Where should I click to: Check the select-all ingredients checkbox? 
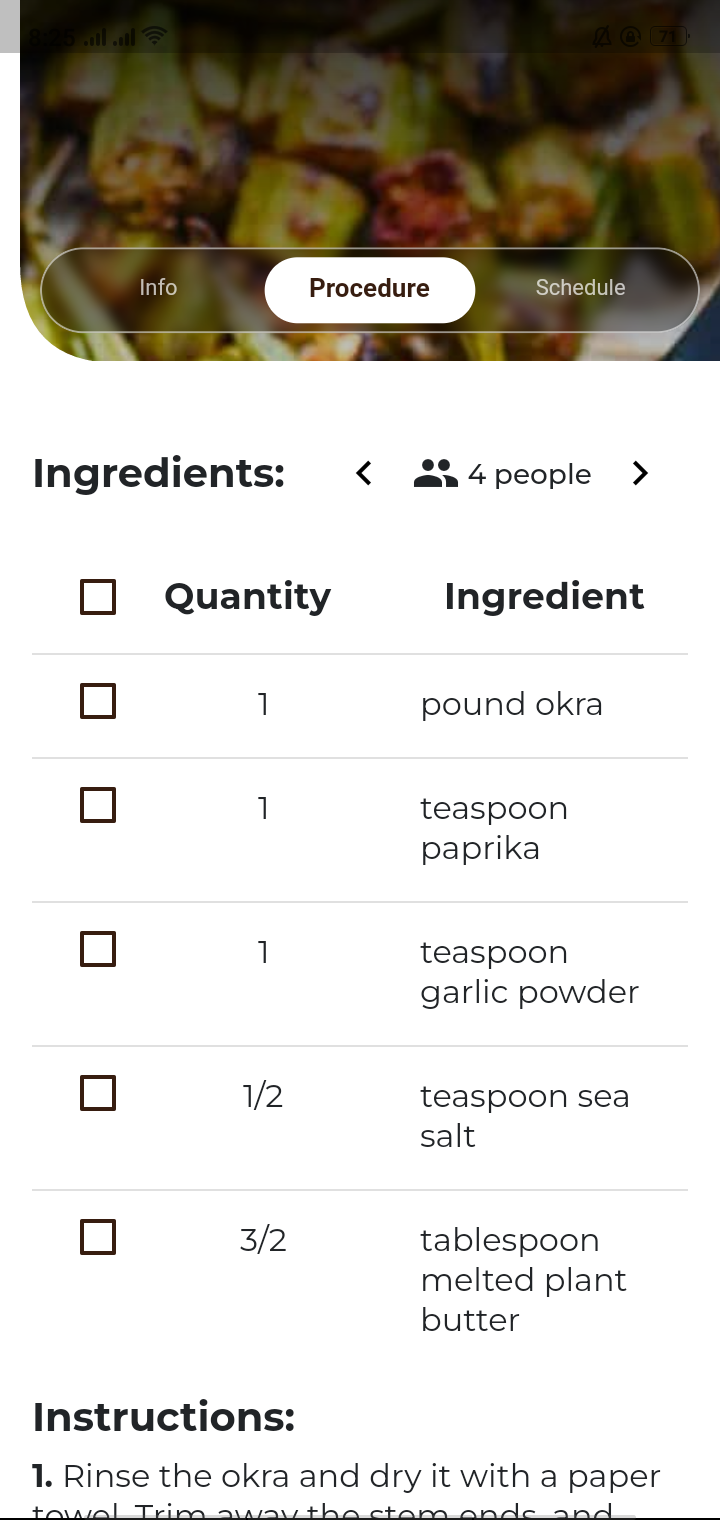pos(98,597)
